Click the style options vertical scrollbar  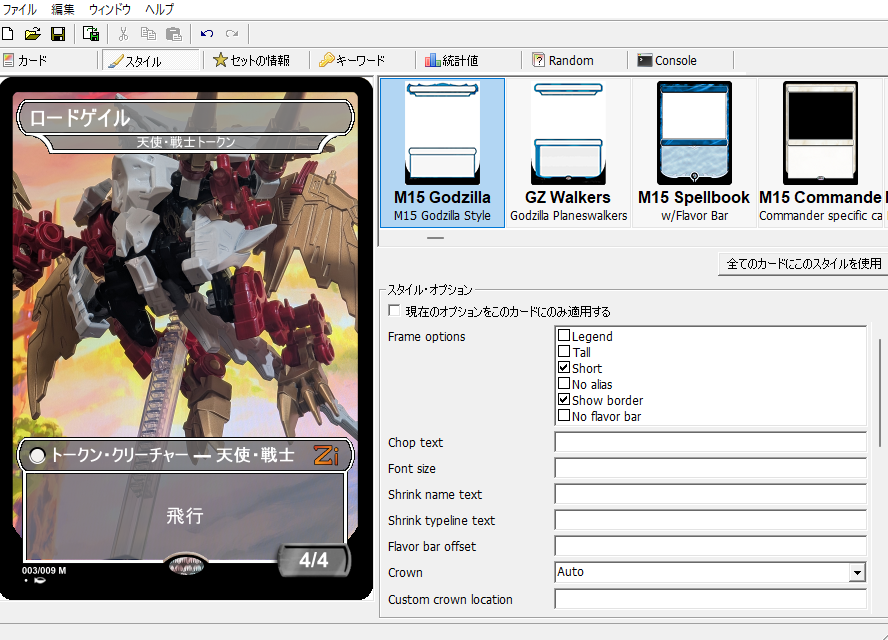(x=880, y=390)
